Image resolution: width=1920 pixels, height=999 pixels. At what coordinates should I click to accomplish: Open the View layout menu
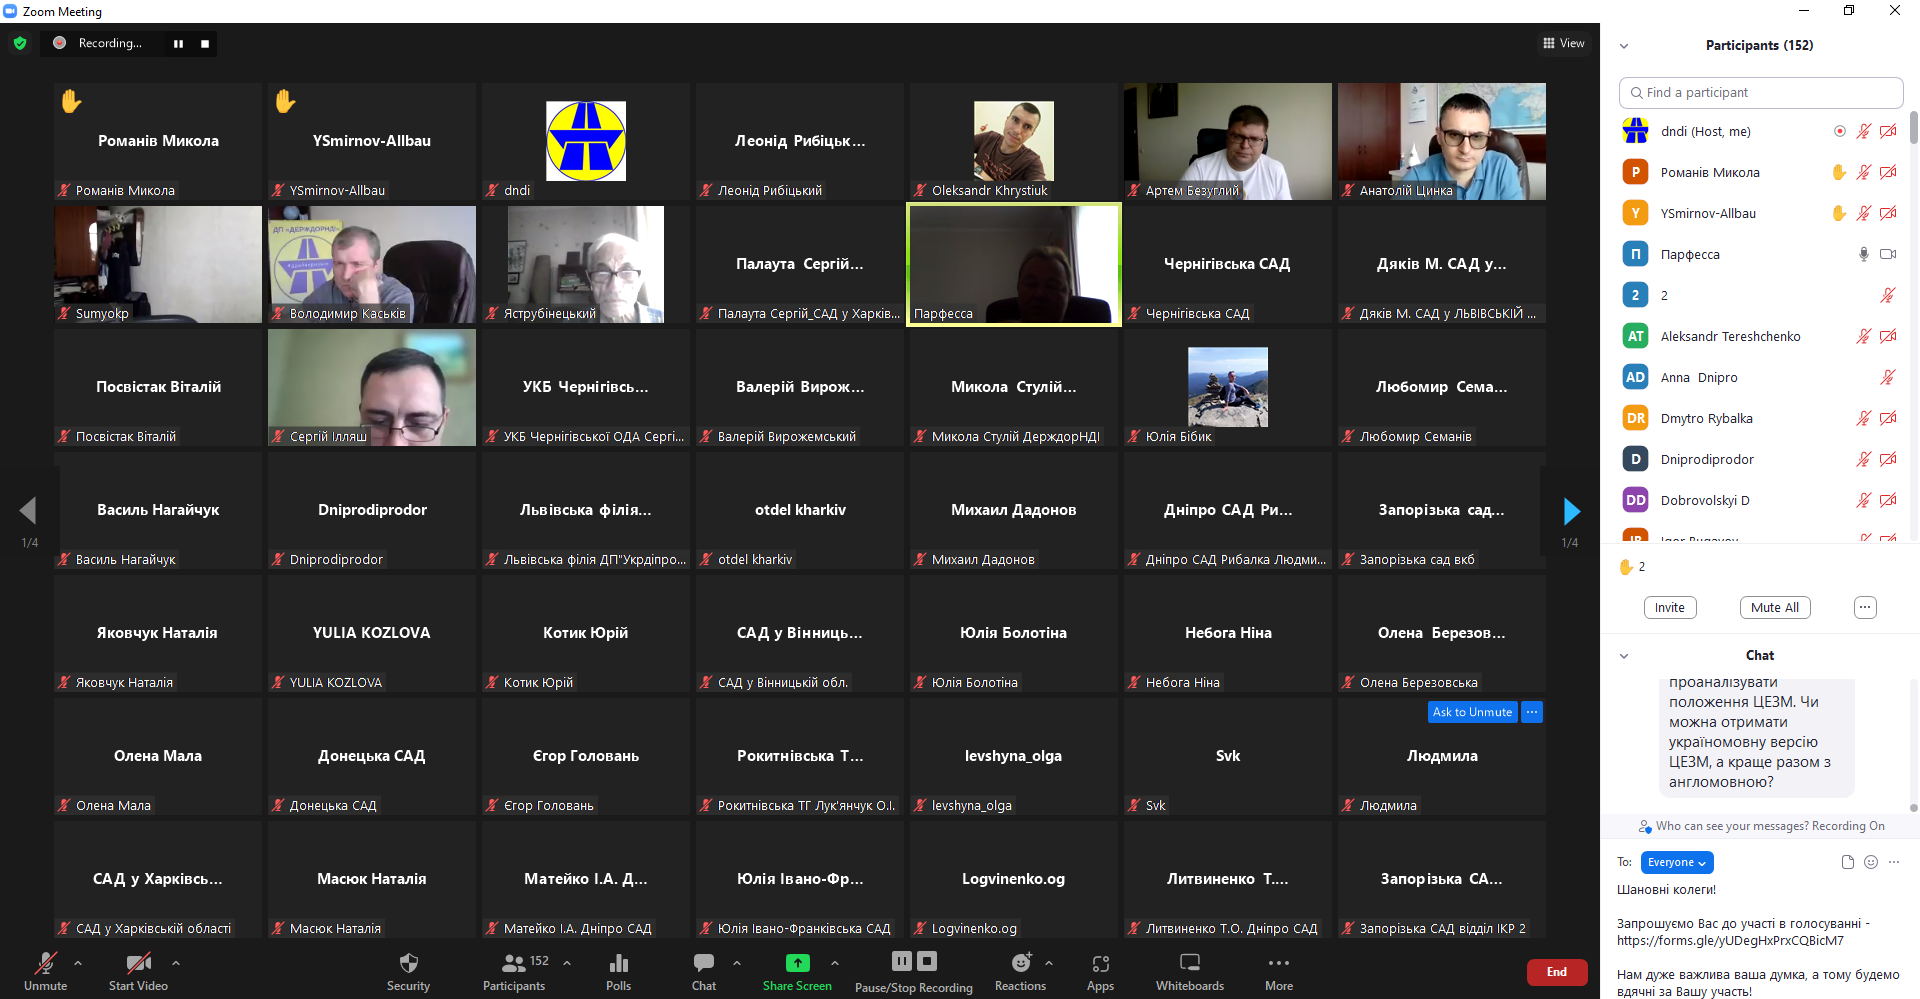point(1563,43)
